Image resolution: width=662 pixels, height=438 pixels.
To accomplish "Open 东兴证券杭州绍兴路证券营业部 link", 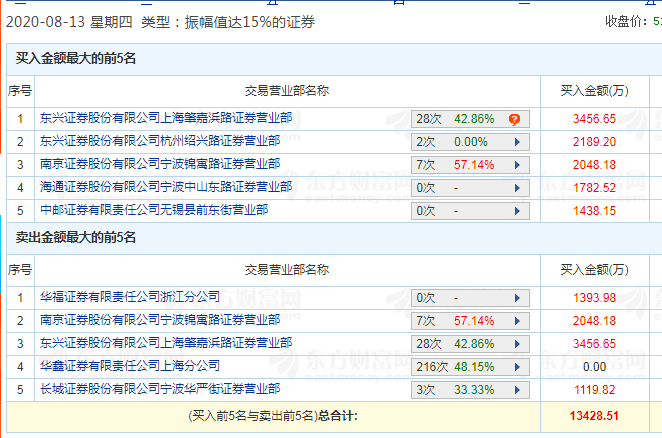I will [160, 141].
